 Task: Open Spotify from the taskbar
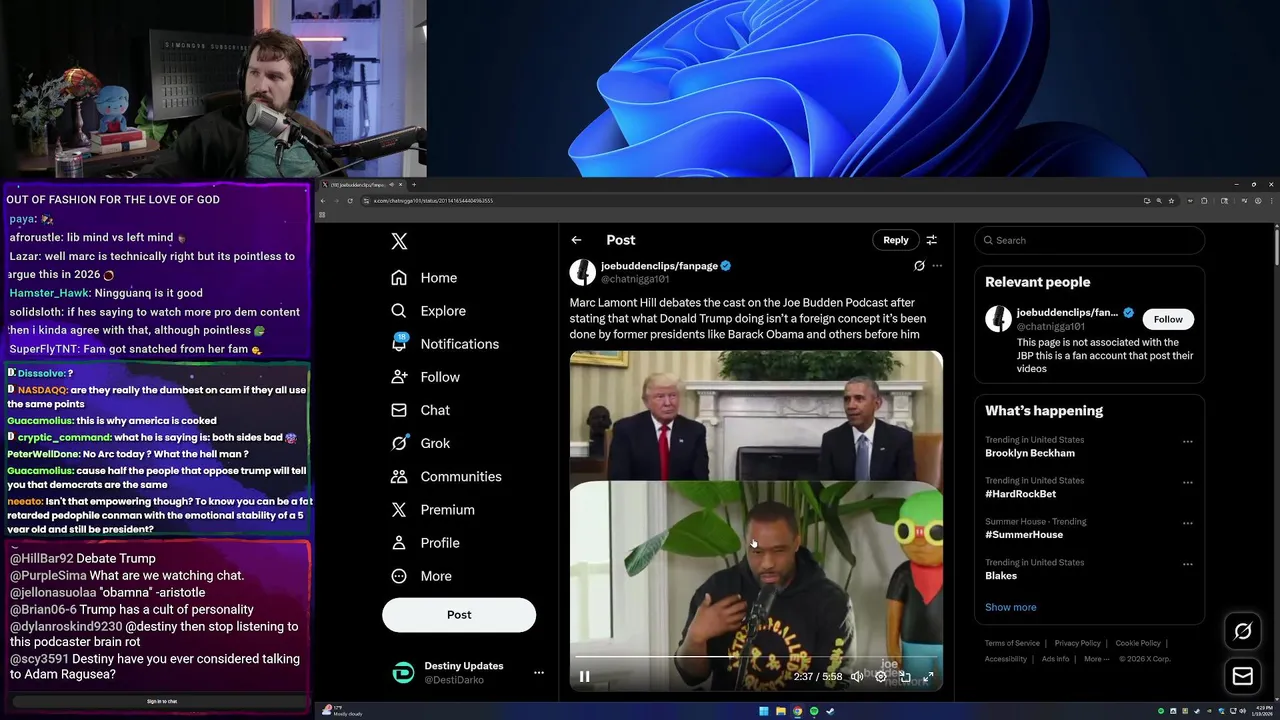[813, 711]
